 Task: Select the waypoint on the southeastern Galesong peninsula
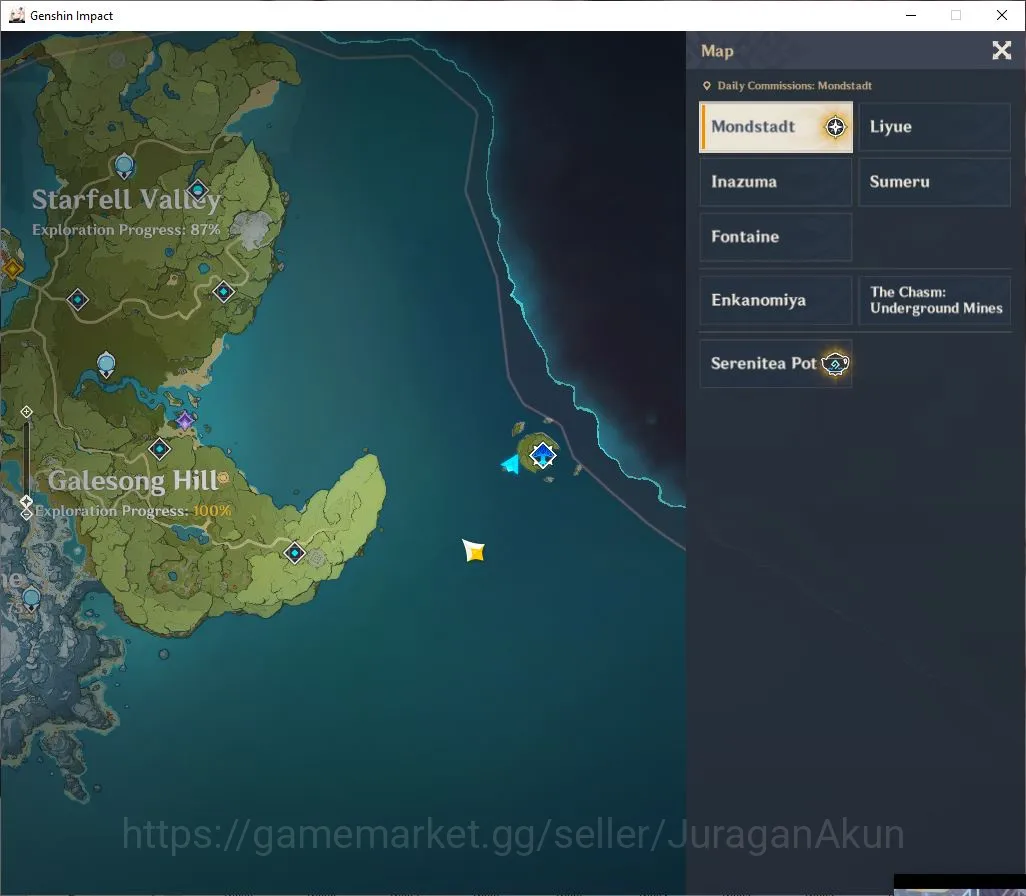294,553
